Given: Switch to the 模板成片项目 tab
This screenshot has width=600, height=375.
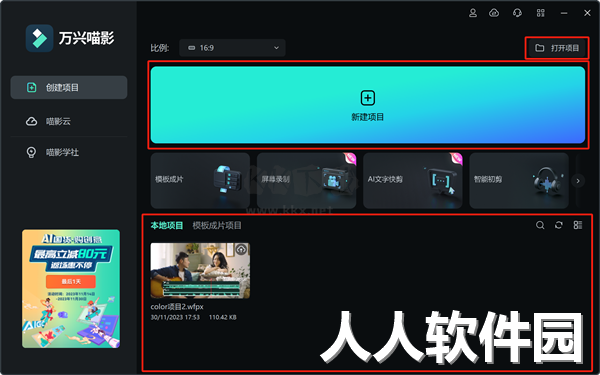Looking at the screenshot, I should pyautogui.click(x=217, y=225).
